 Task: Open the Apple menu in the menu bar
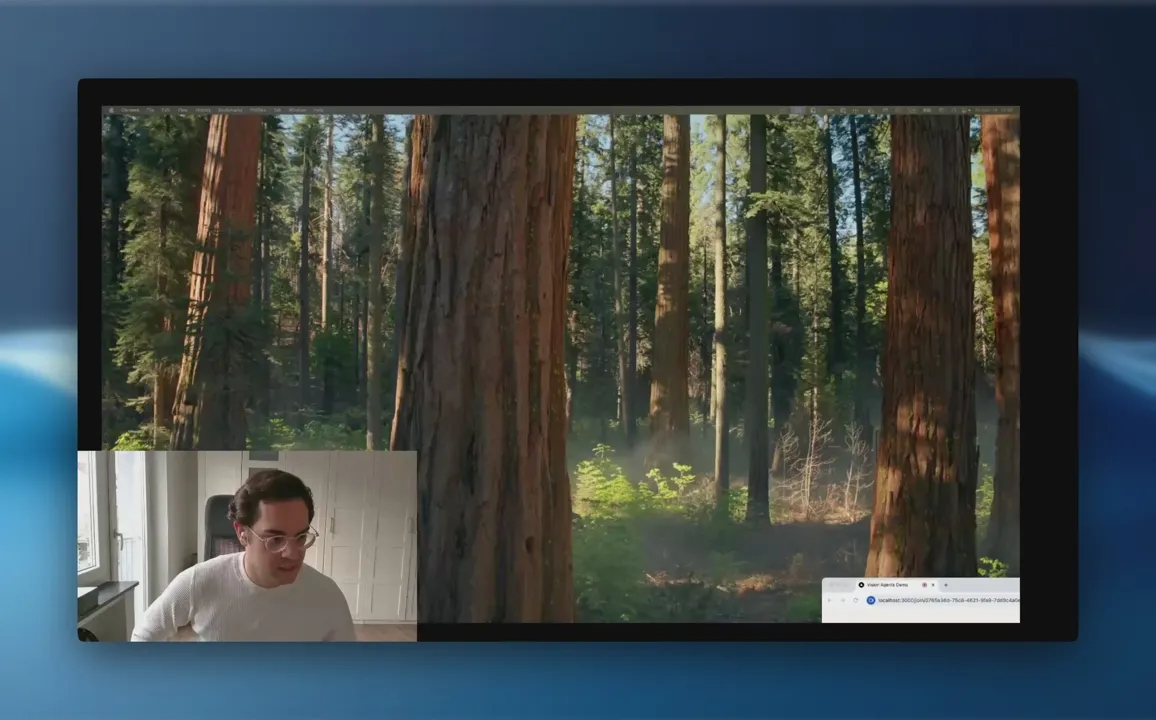click(111, 111)
